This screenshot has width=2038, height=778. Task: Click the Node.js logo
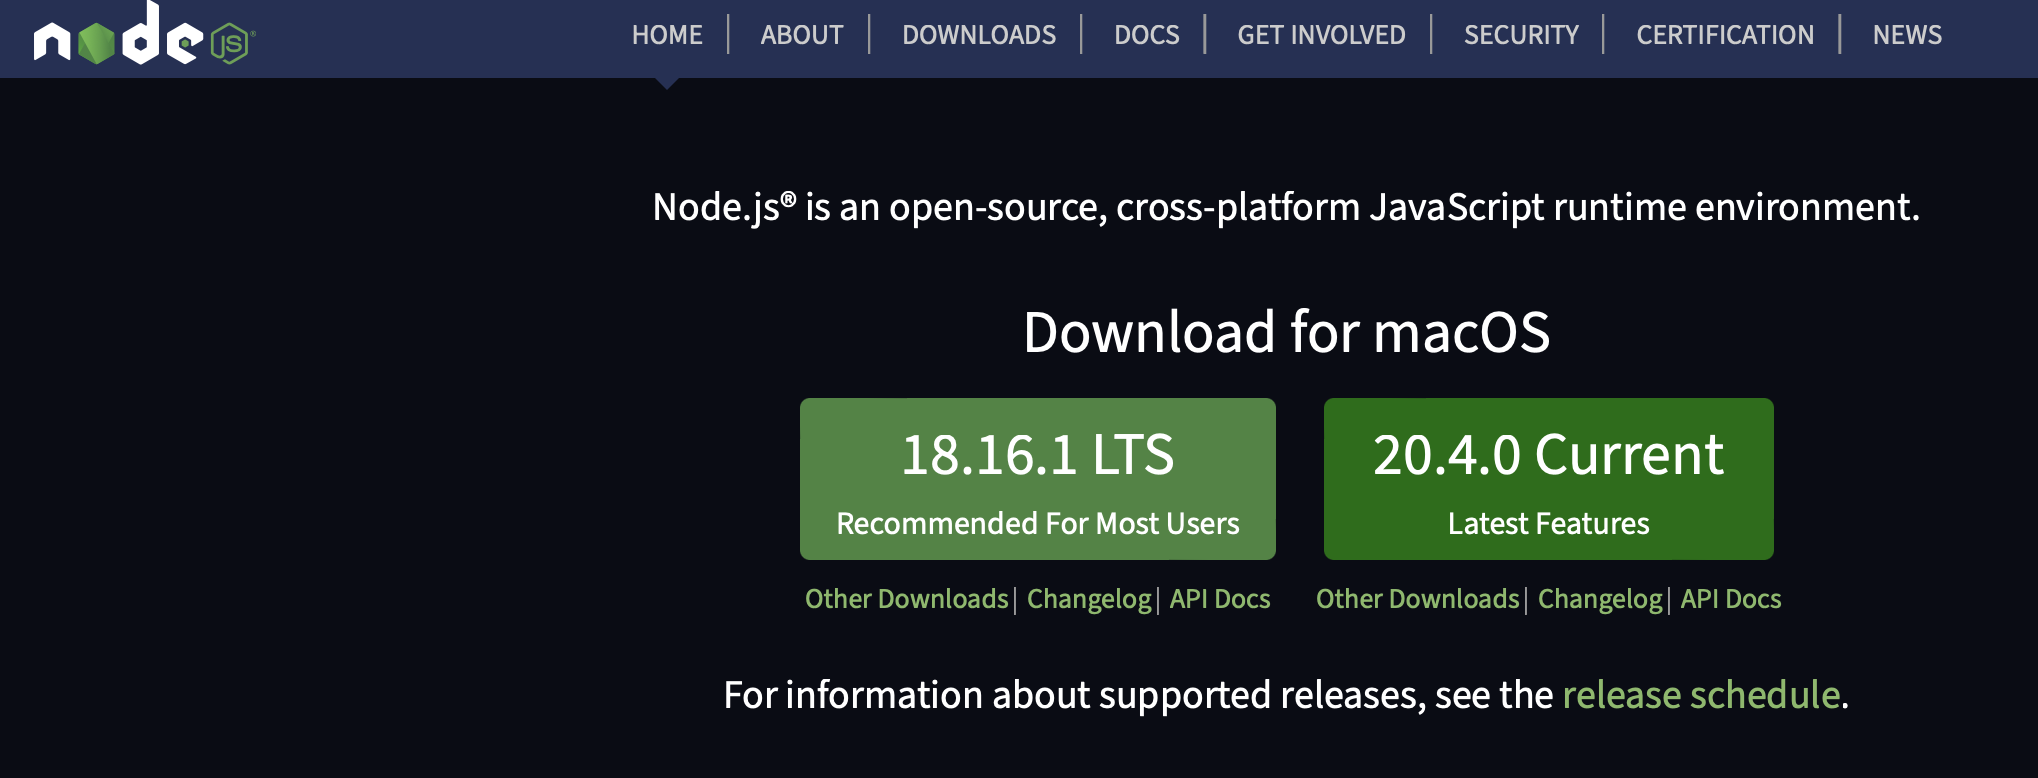click(144, 34)
